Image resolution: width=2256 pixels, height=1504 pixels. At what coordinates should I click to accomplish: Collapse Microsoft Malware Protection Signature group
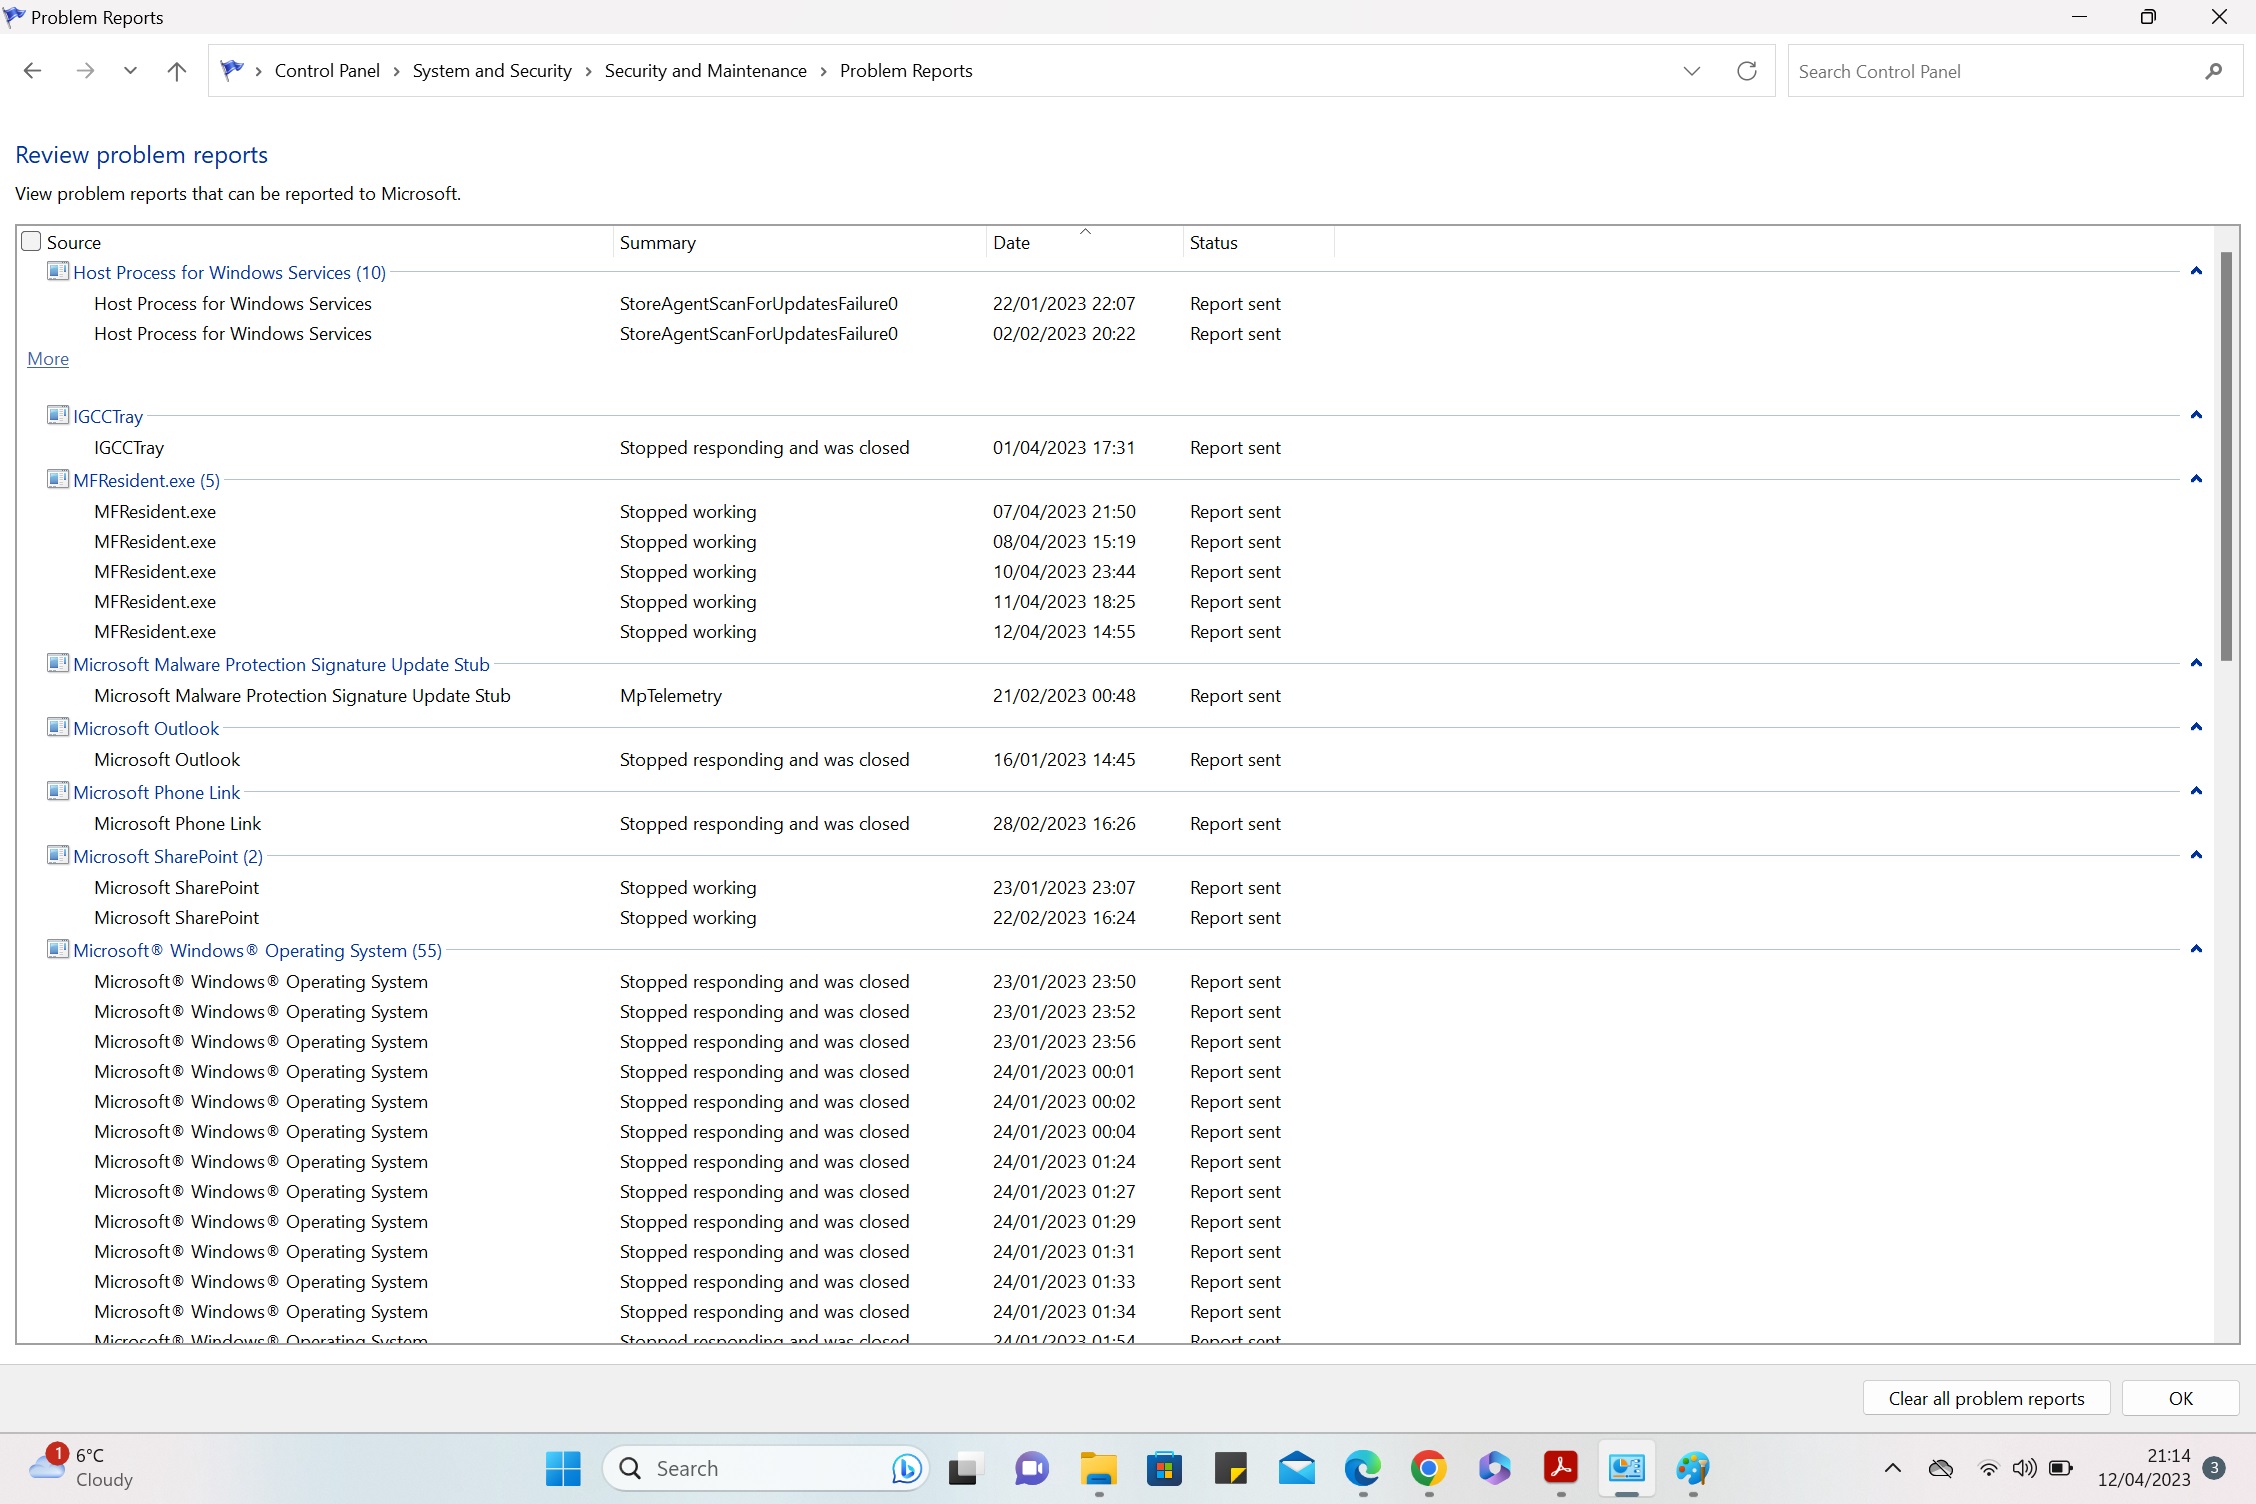(x=2196, y=663)
